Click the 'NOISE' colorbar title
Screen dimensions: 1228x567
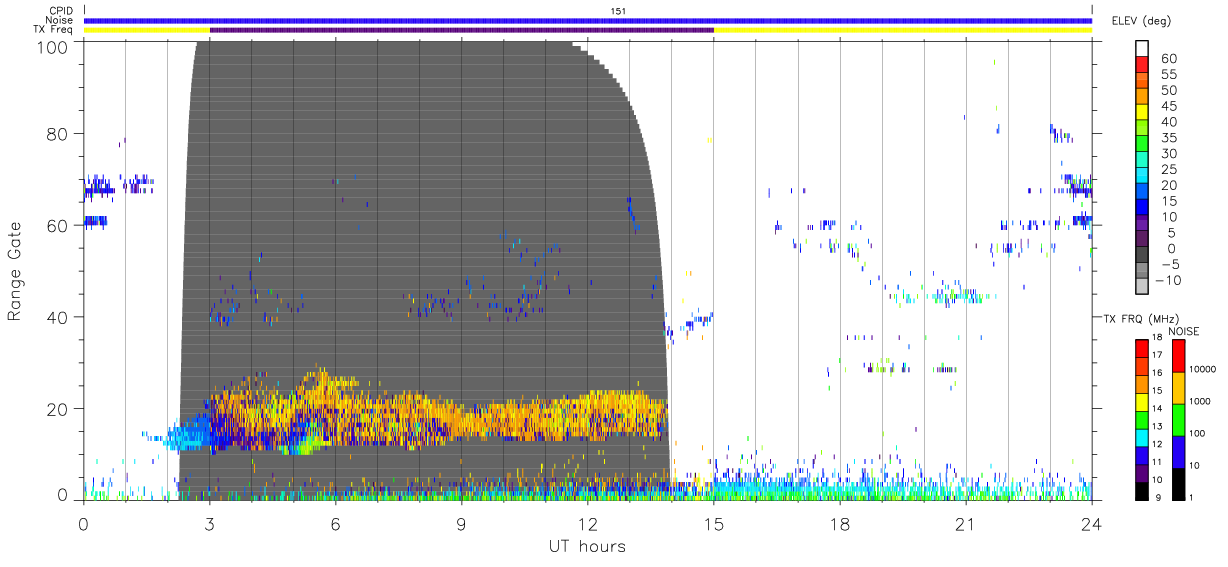[x=1184, y=331]
